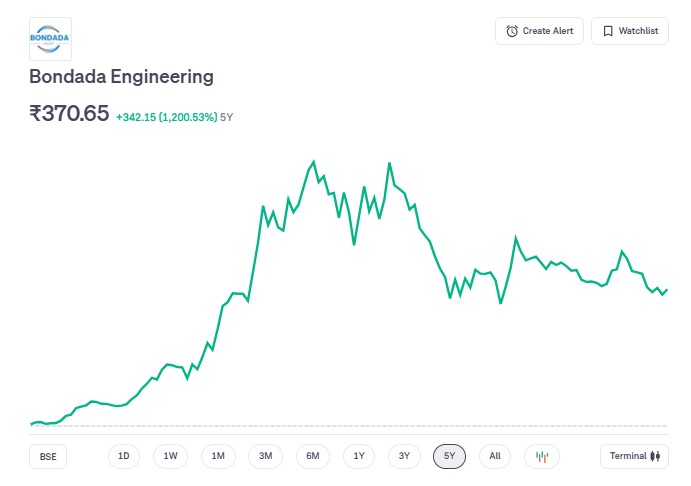View the 1Y price chart
Image resolution: width=691 pixels, height=486 pixels.
tap(359, 456)
